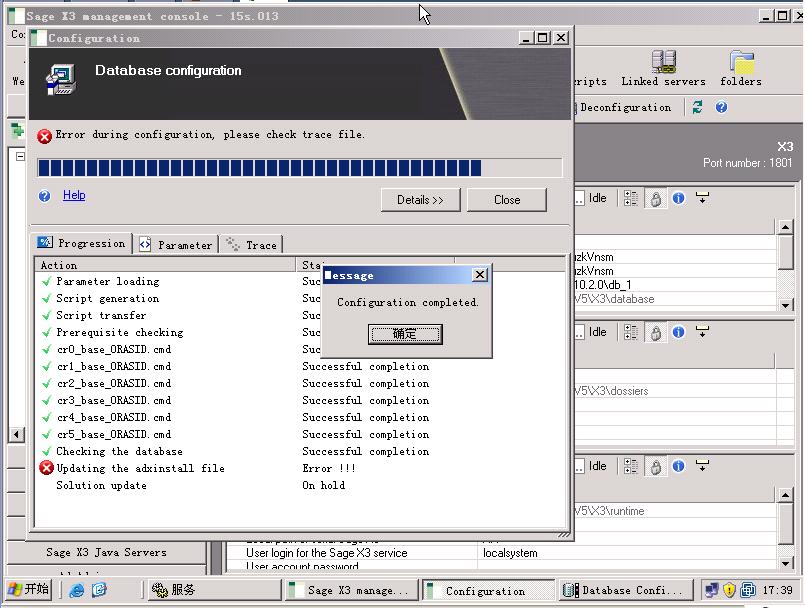Click info icon in top Idle panel
This screenshot has width=805, height=608.
tap(678, 199)
